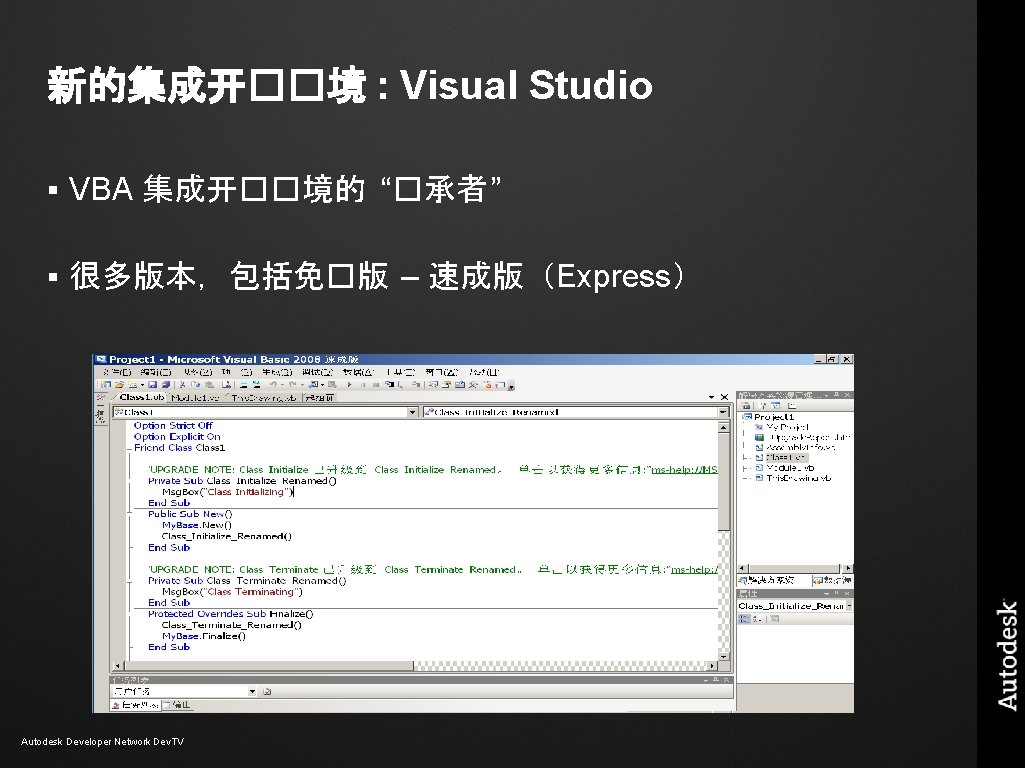This screenshot has width=1025, height=768.
Task: Click the new task icon in task list panel
Action: click(x=267, y=691)
